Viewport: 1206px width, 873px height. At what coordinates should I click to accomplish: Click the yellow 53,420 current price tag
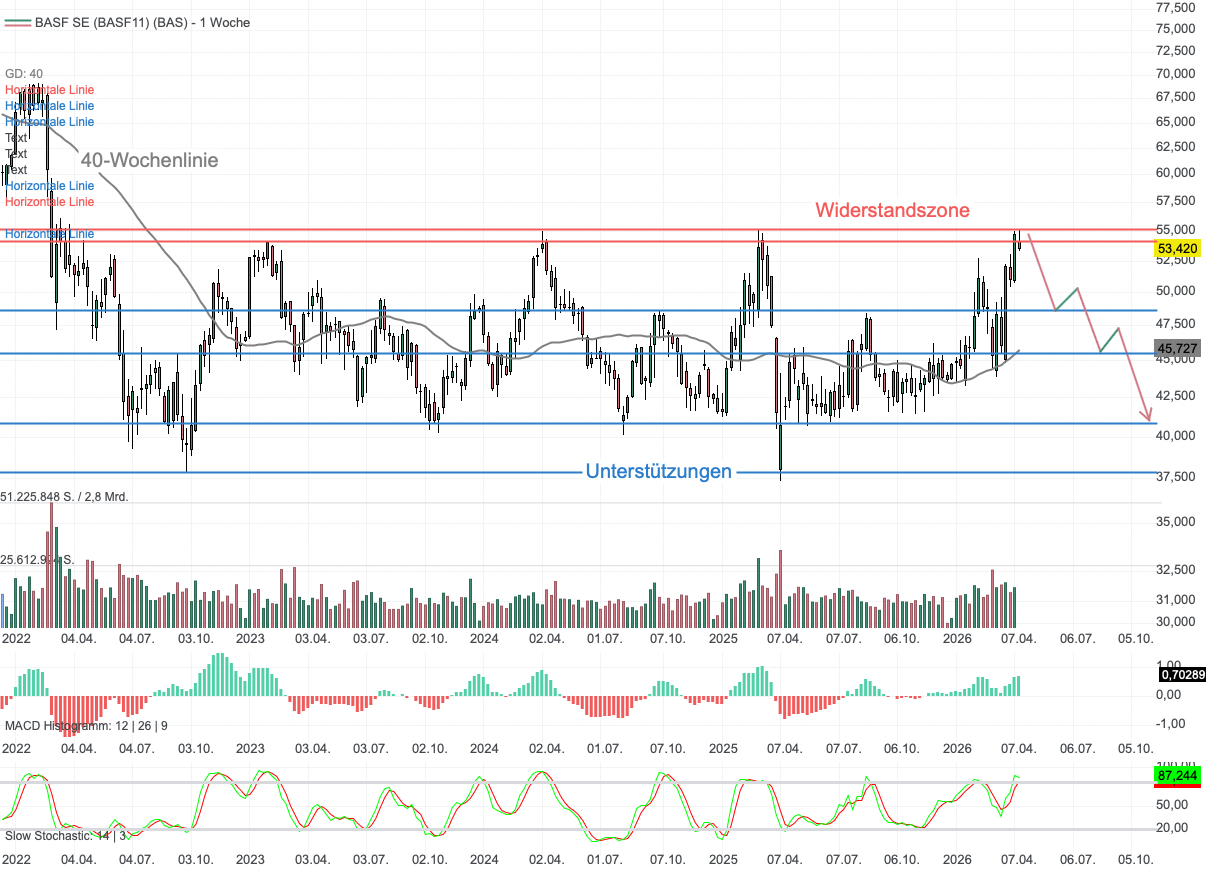tap(1177, 248)
